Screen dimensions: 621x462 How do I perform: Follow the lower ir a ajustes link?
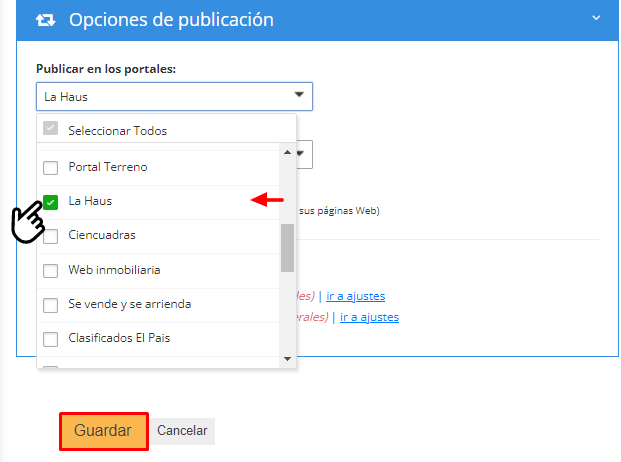click(x=369, y=317)
